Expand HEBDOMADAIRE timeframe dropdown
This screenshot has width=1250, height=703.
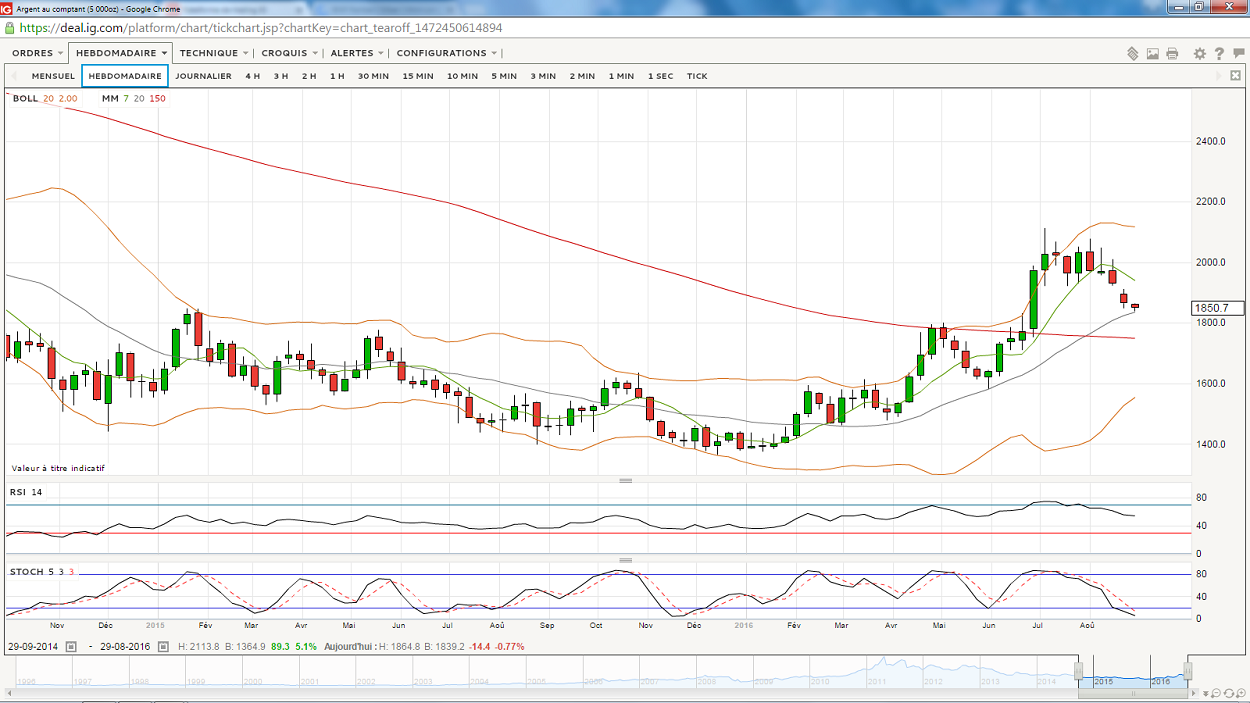[121, 53]
